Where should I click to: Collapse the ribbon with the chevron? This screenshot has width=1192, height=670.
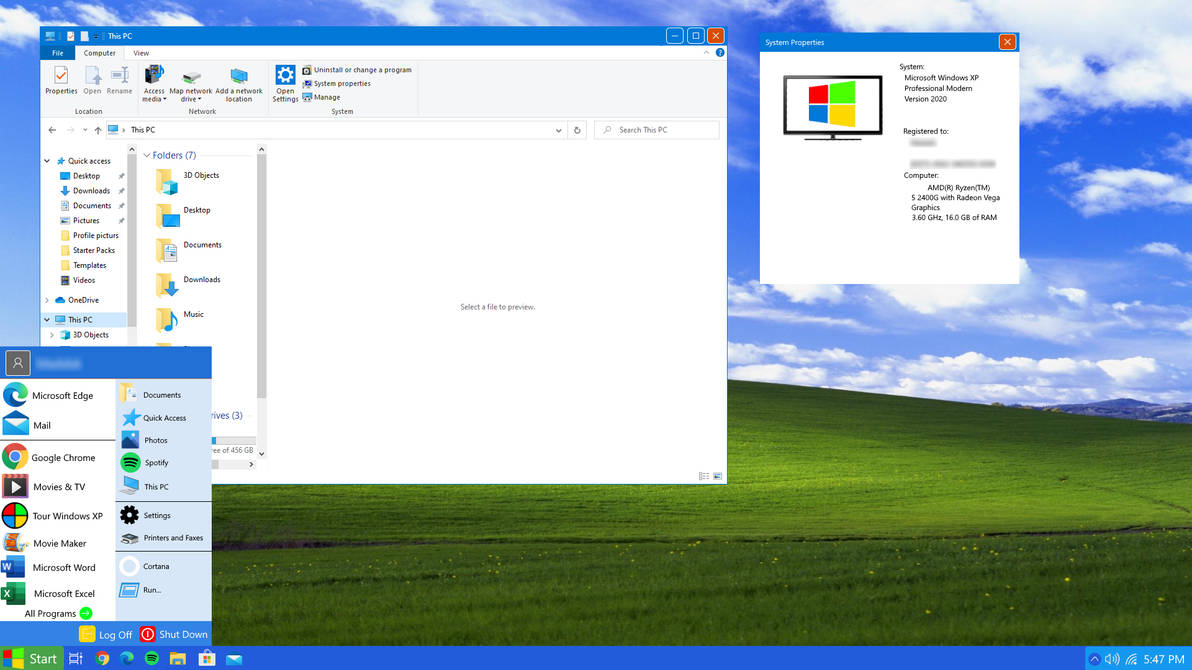coord(706,52)
